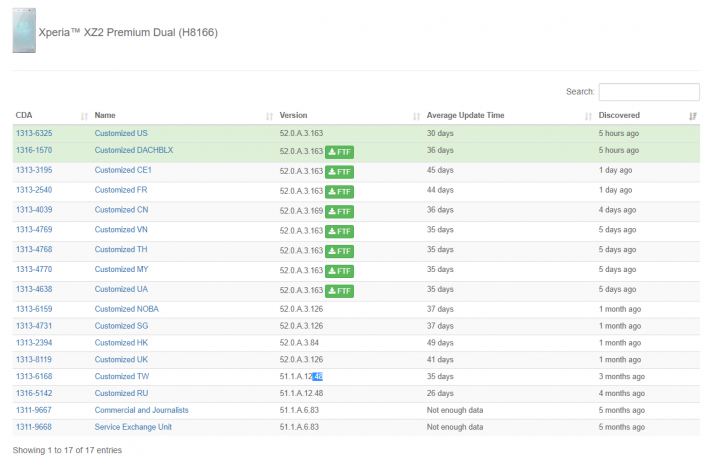
Task: Open CDA link 1313-4638
Action: [x=34, y=289]
